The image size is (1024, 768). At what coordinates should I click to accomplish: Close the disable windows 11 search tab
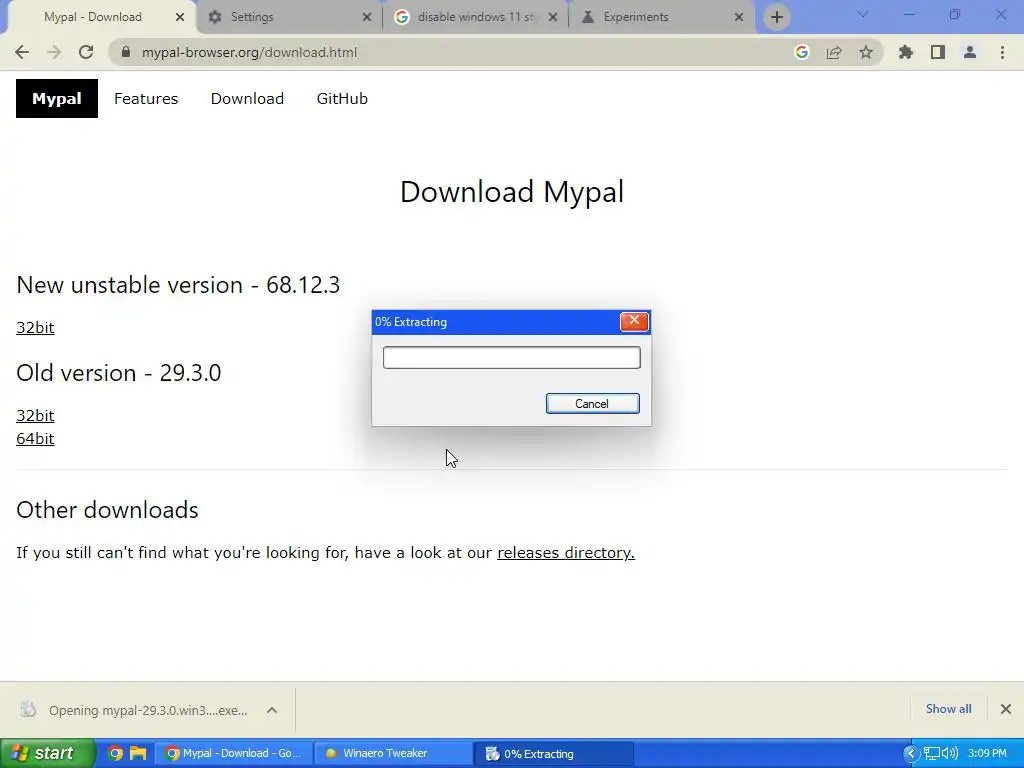click(552, 17)
